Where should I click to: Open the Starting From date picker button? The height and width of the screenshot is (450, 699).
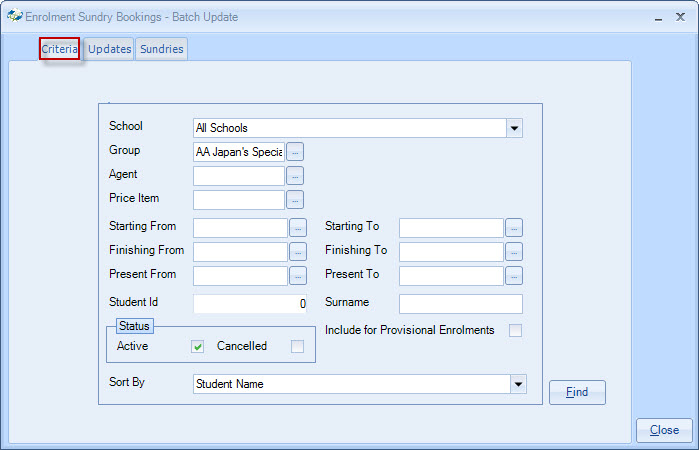tap(298, 227)
